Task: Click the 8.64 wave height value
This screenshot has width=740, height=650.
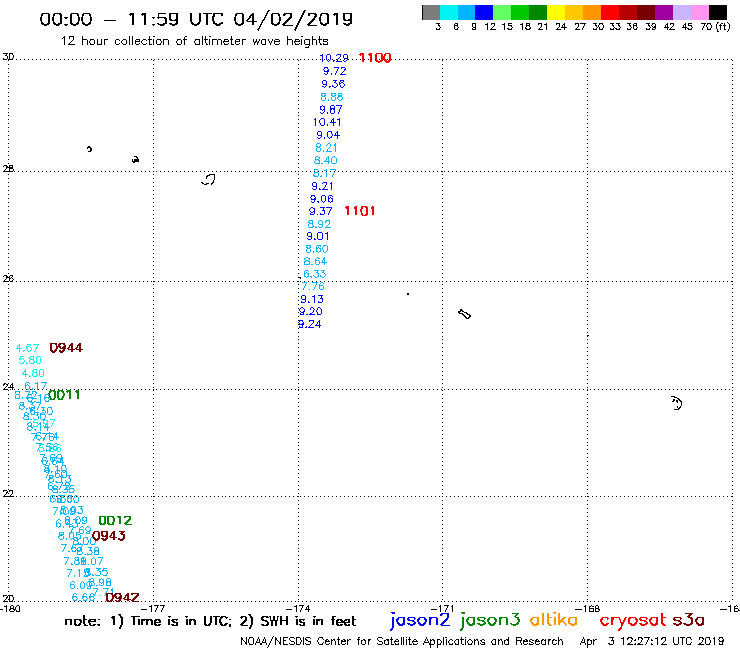Action: point(315,261)
